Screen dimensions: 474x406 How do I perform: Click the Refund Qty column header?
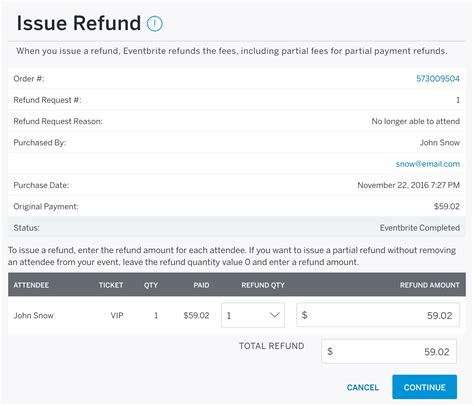click(263, 285)
